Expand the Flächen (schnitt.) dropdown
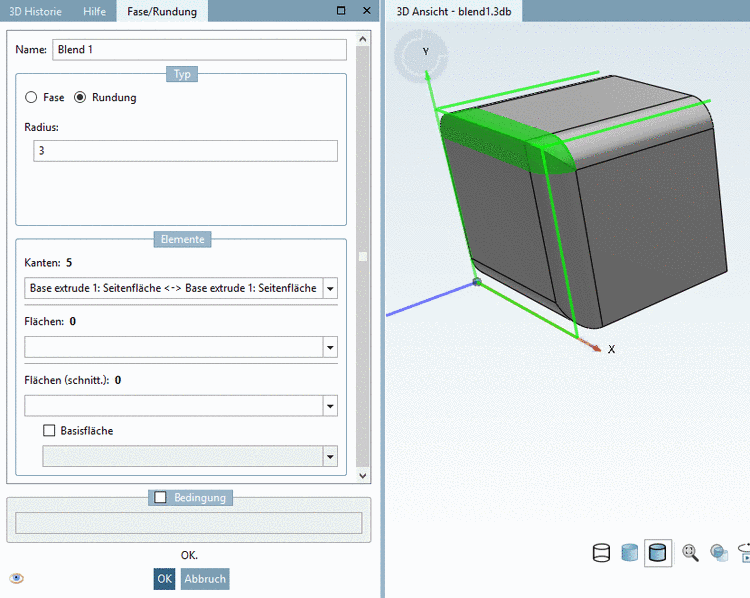The image size is (750, 598). click(330, 406)
